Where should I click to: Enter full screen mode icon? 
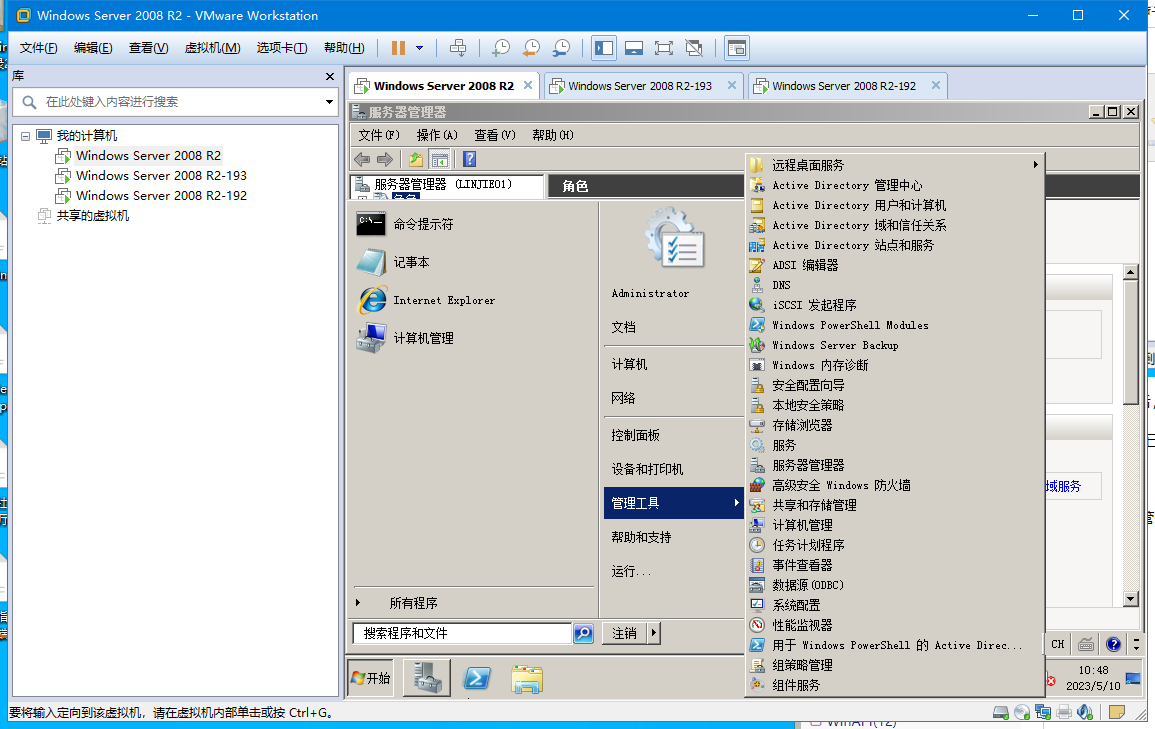click(664, 48)
